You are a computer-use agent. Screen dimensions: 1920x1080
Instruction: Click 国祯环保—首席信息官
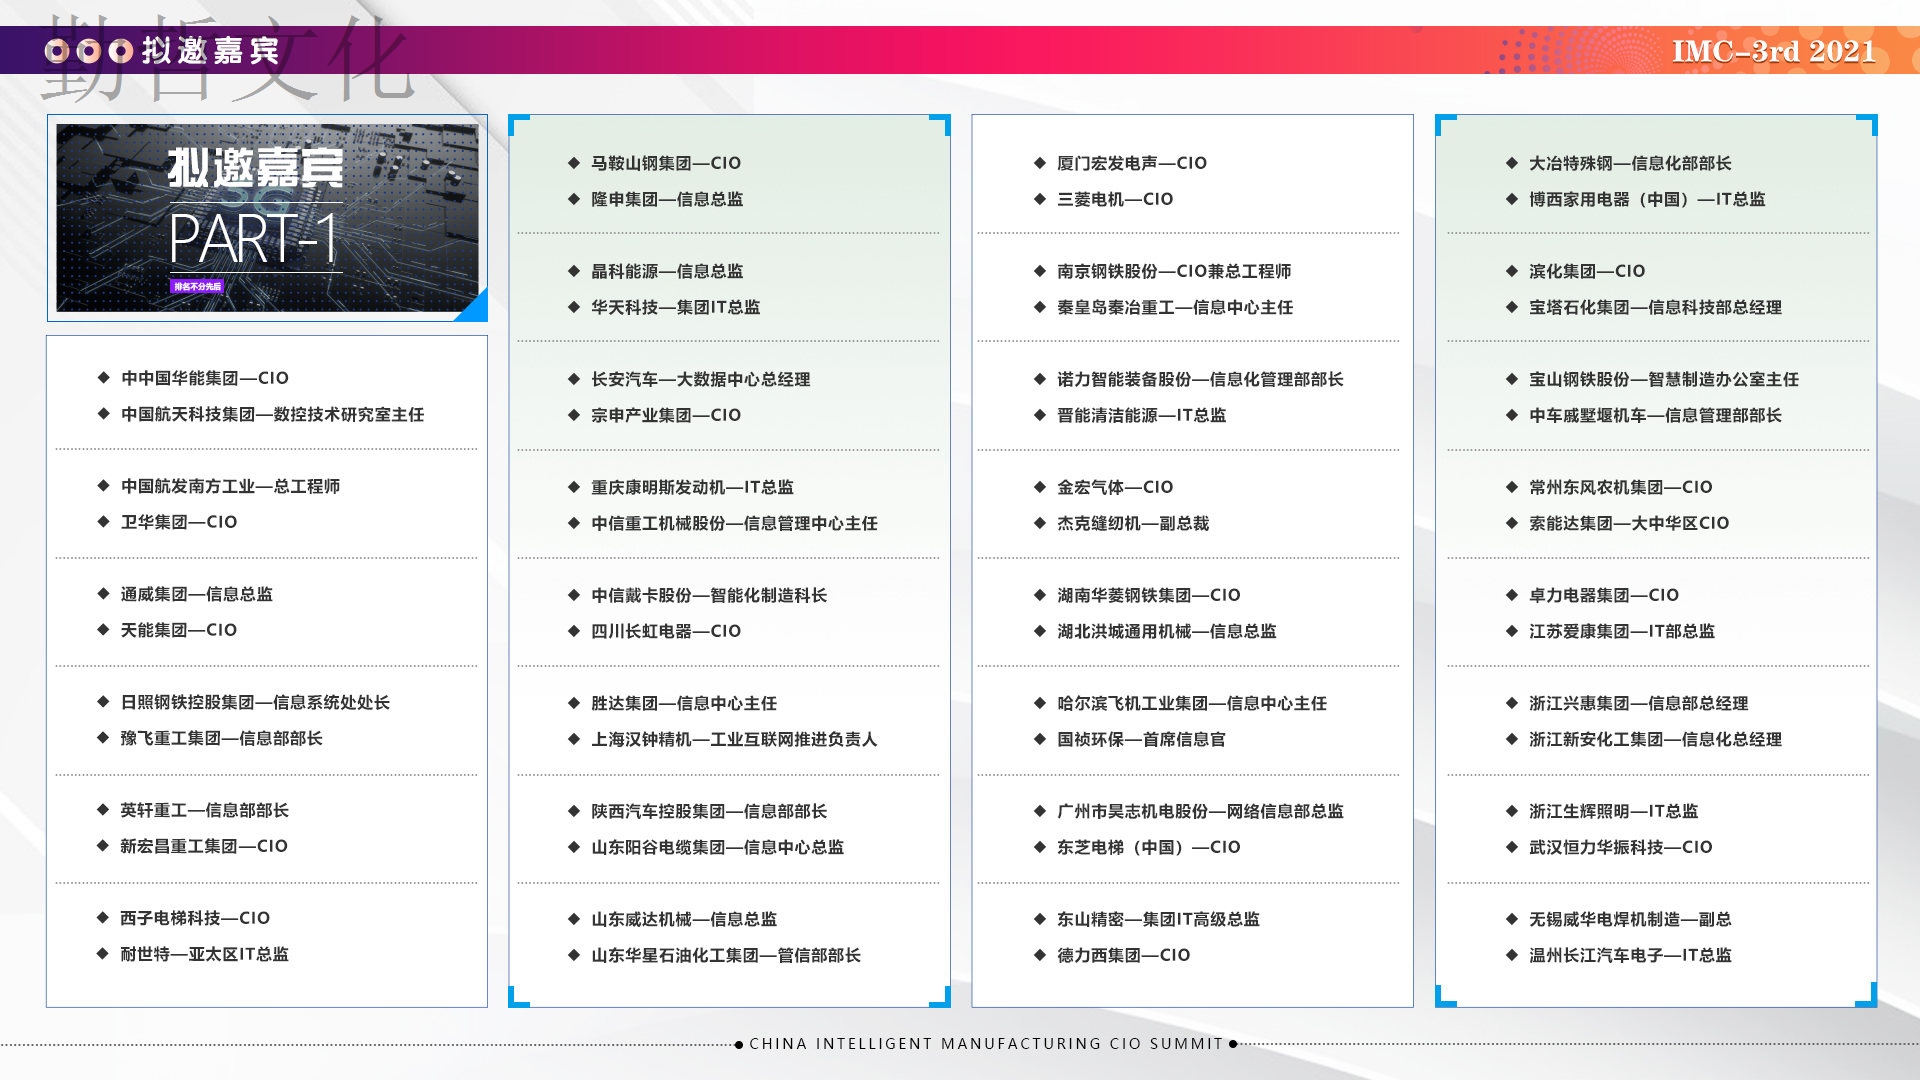pos(1141,739)
